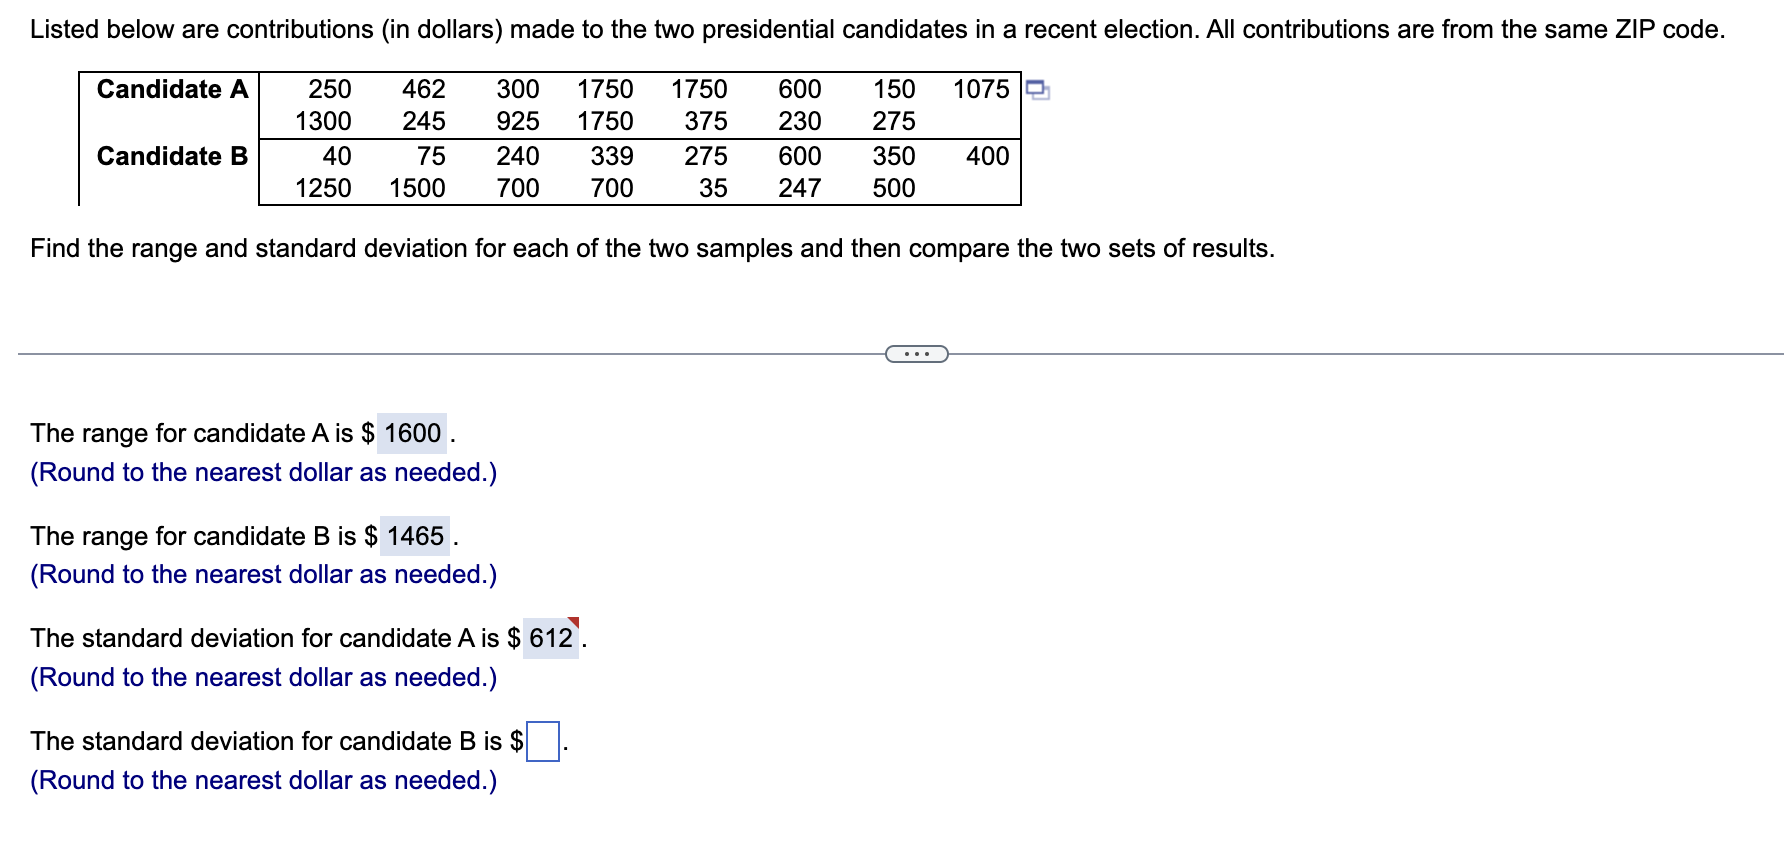
Task: Click the 1300 value in Candidate A's row
Action: [x=323, y=121]
